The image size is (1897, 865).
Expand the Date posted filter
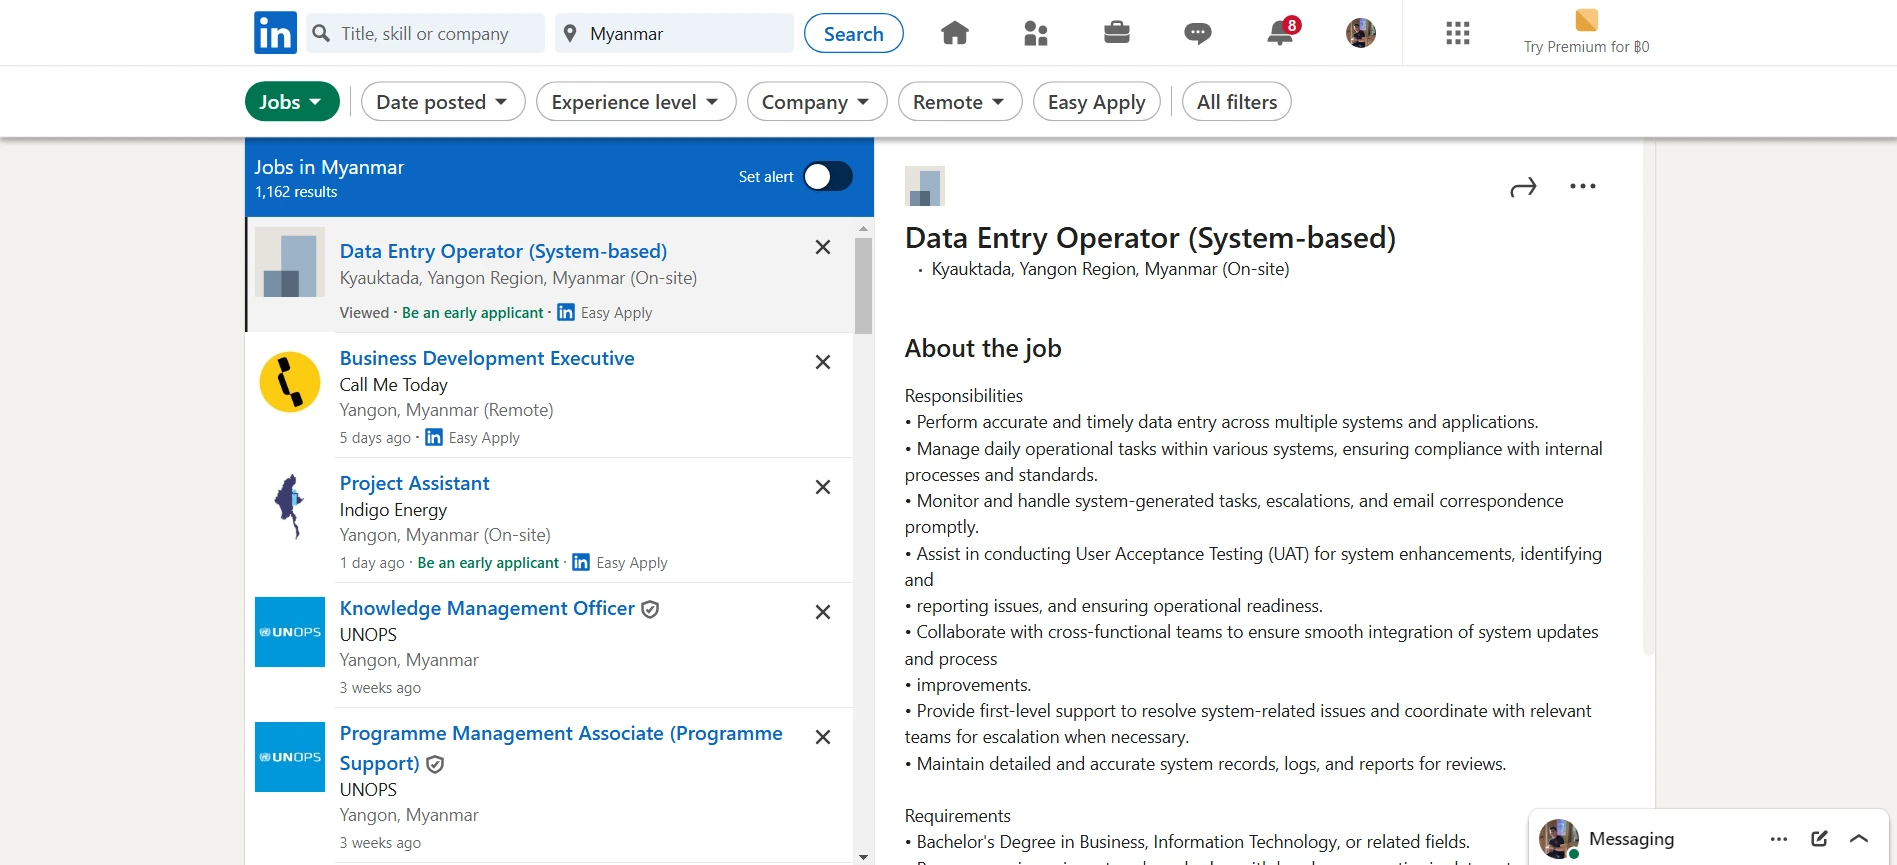pos(443,102)
